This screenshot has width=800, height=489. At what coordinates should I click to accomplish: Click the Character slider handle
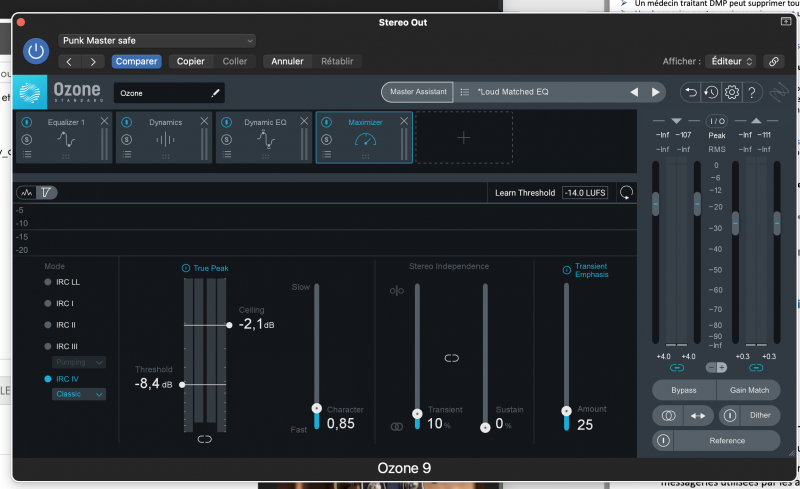[x=317, y=408]
